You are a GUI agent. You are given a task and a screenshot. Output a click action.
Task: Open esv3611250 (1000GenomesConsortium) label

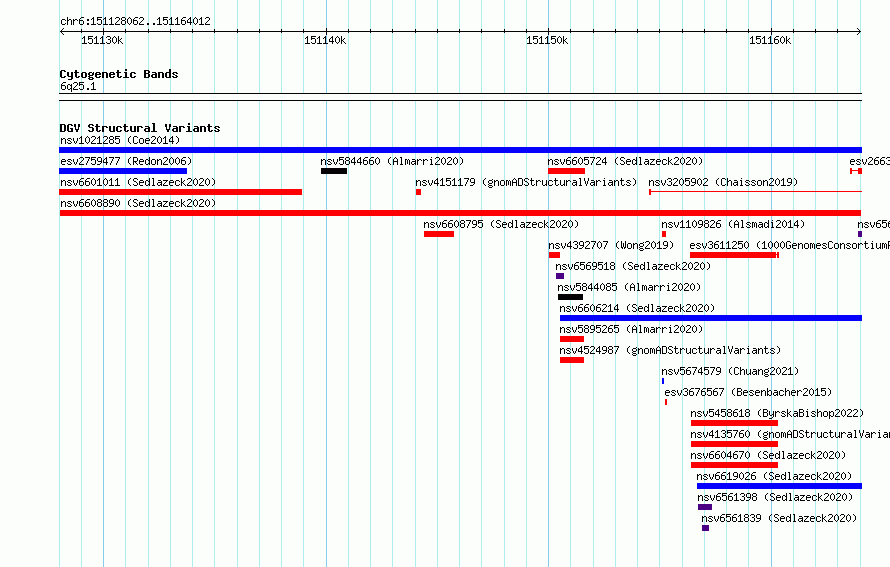790,245
